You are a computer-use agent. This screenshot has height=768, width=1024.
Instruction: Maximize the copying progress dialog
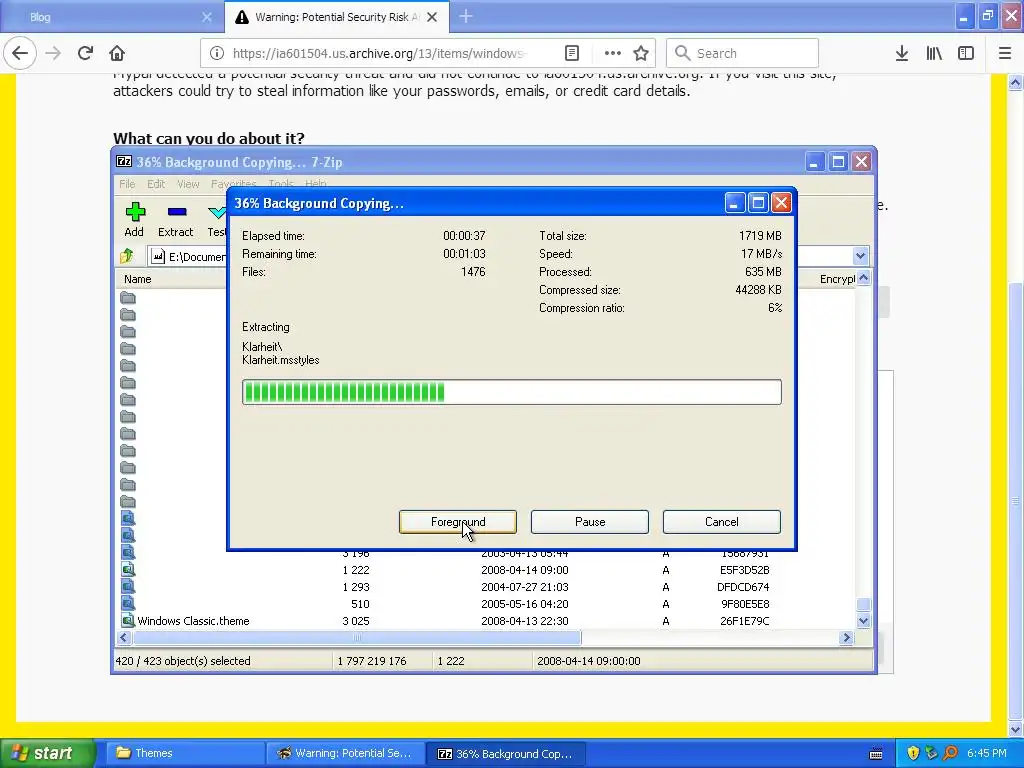(x=758, y=203)
